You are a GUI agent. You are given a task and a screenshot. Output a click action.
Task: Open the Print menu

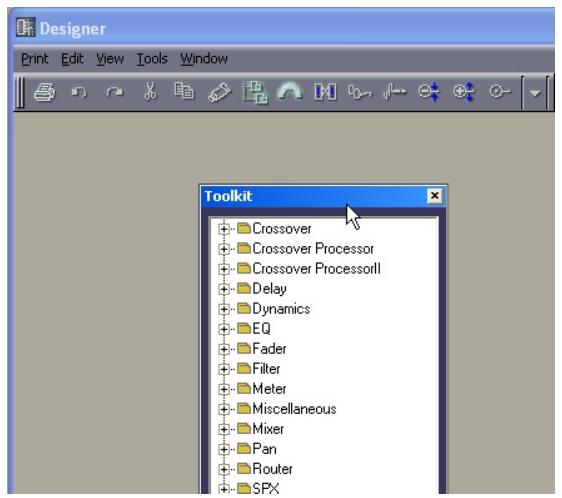point(34,59)
